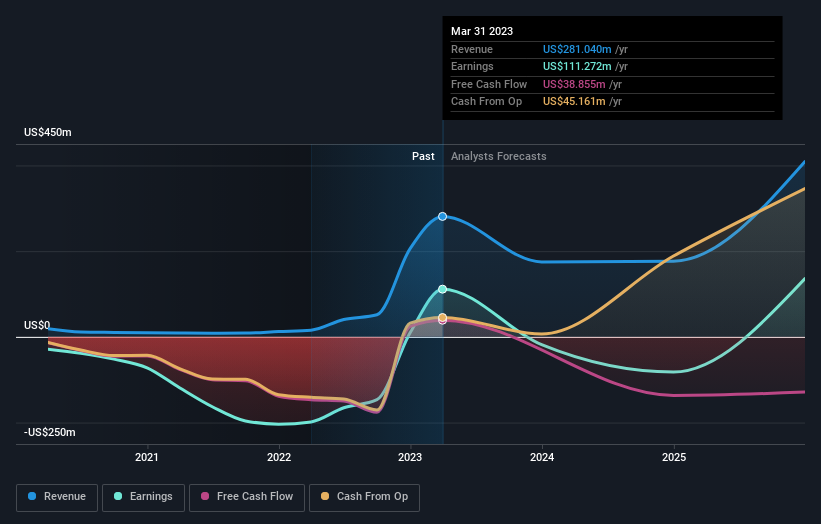This screenshot has height=524, width=821.
Task: Click the US$38.855m free cash flow value
Action: tap(574, 84)
